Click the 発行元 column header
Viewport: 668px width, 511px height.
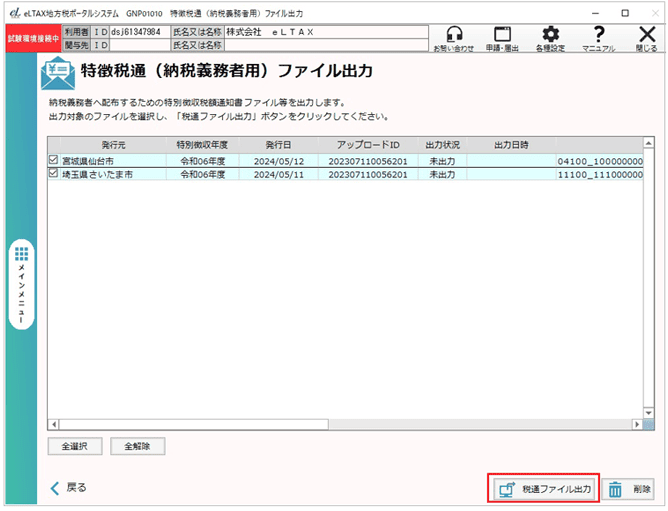point(113,145)
